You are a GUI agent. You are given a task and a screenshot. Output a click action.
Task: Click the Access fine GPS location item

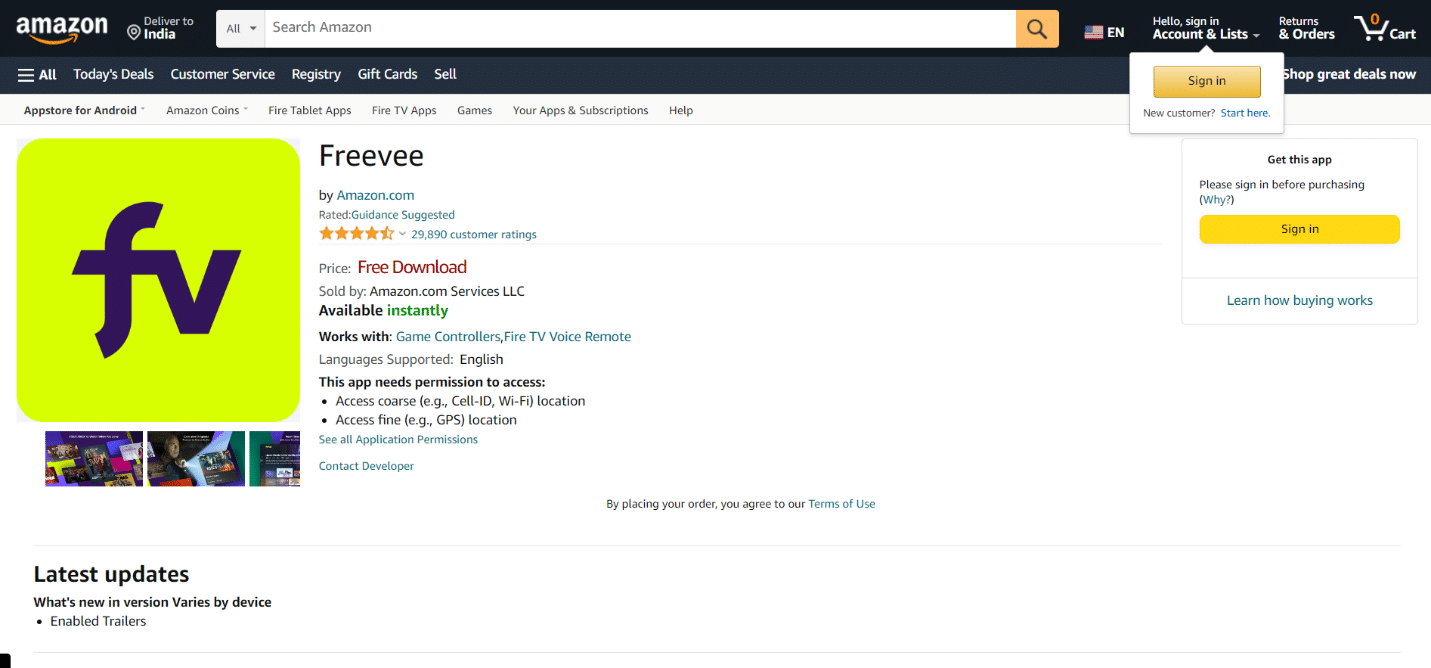(426, 420)
